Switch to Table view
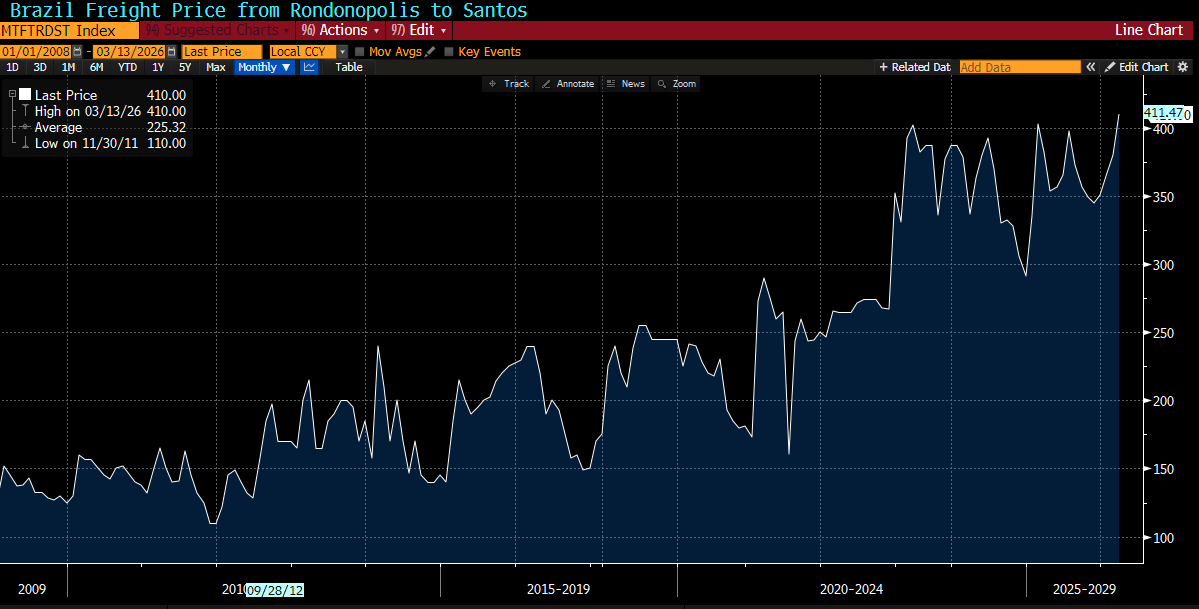 pos(349,67)
